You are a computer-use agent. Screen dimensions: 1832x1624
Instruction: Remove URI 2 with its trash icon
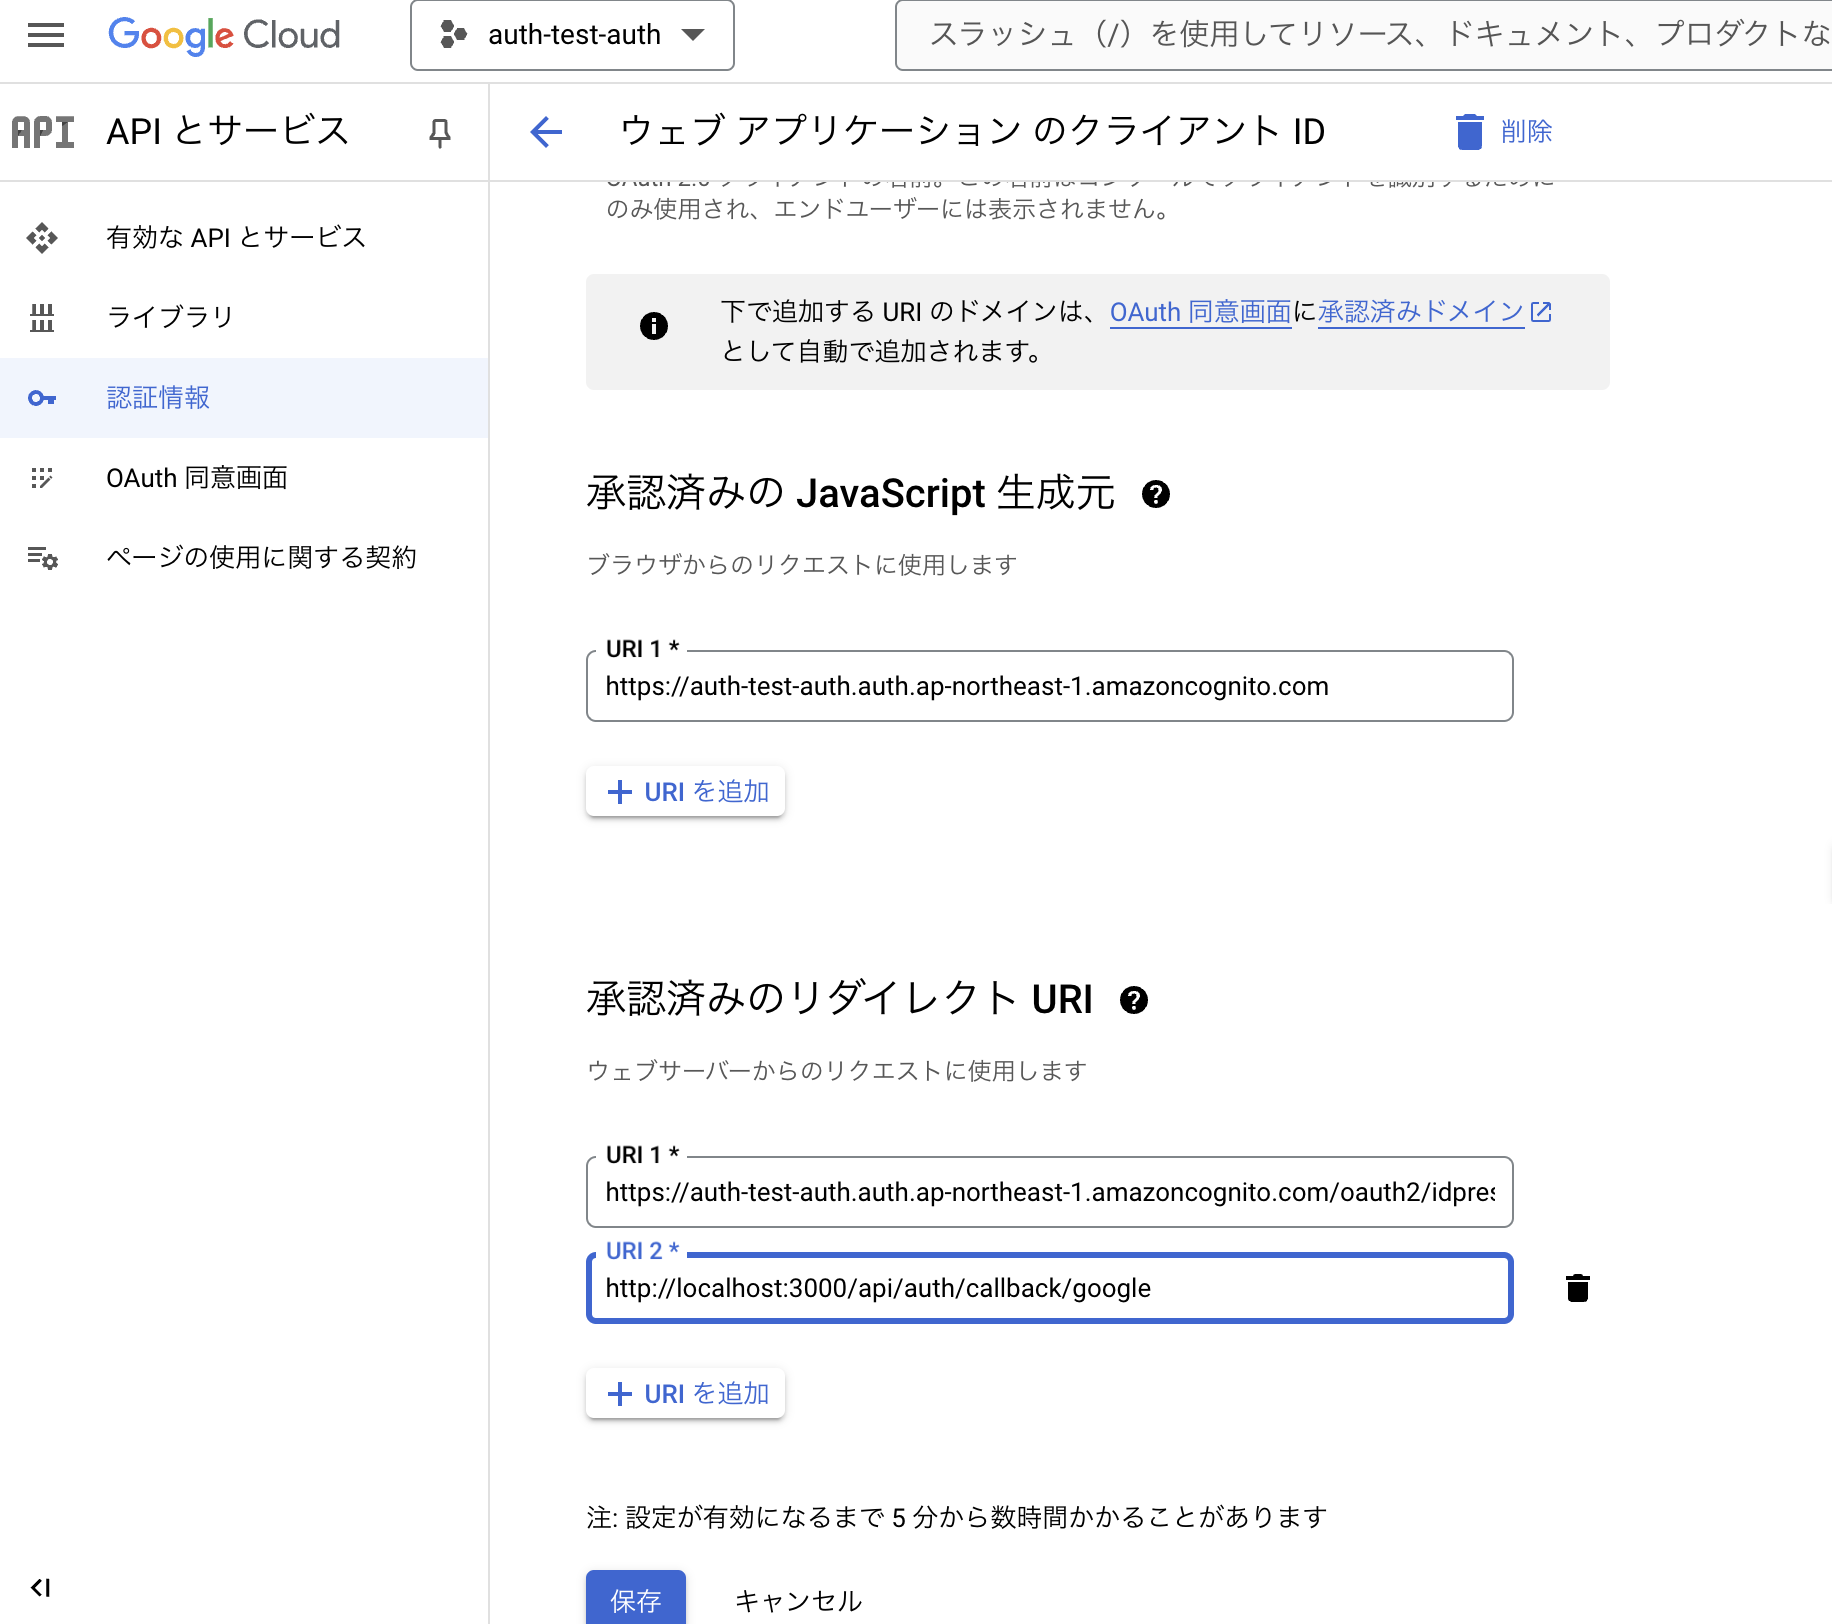(x=1577, y=1288)
